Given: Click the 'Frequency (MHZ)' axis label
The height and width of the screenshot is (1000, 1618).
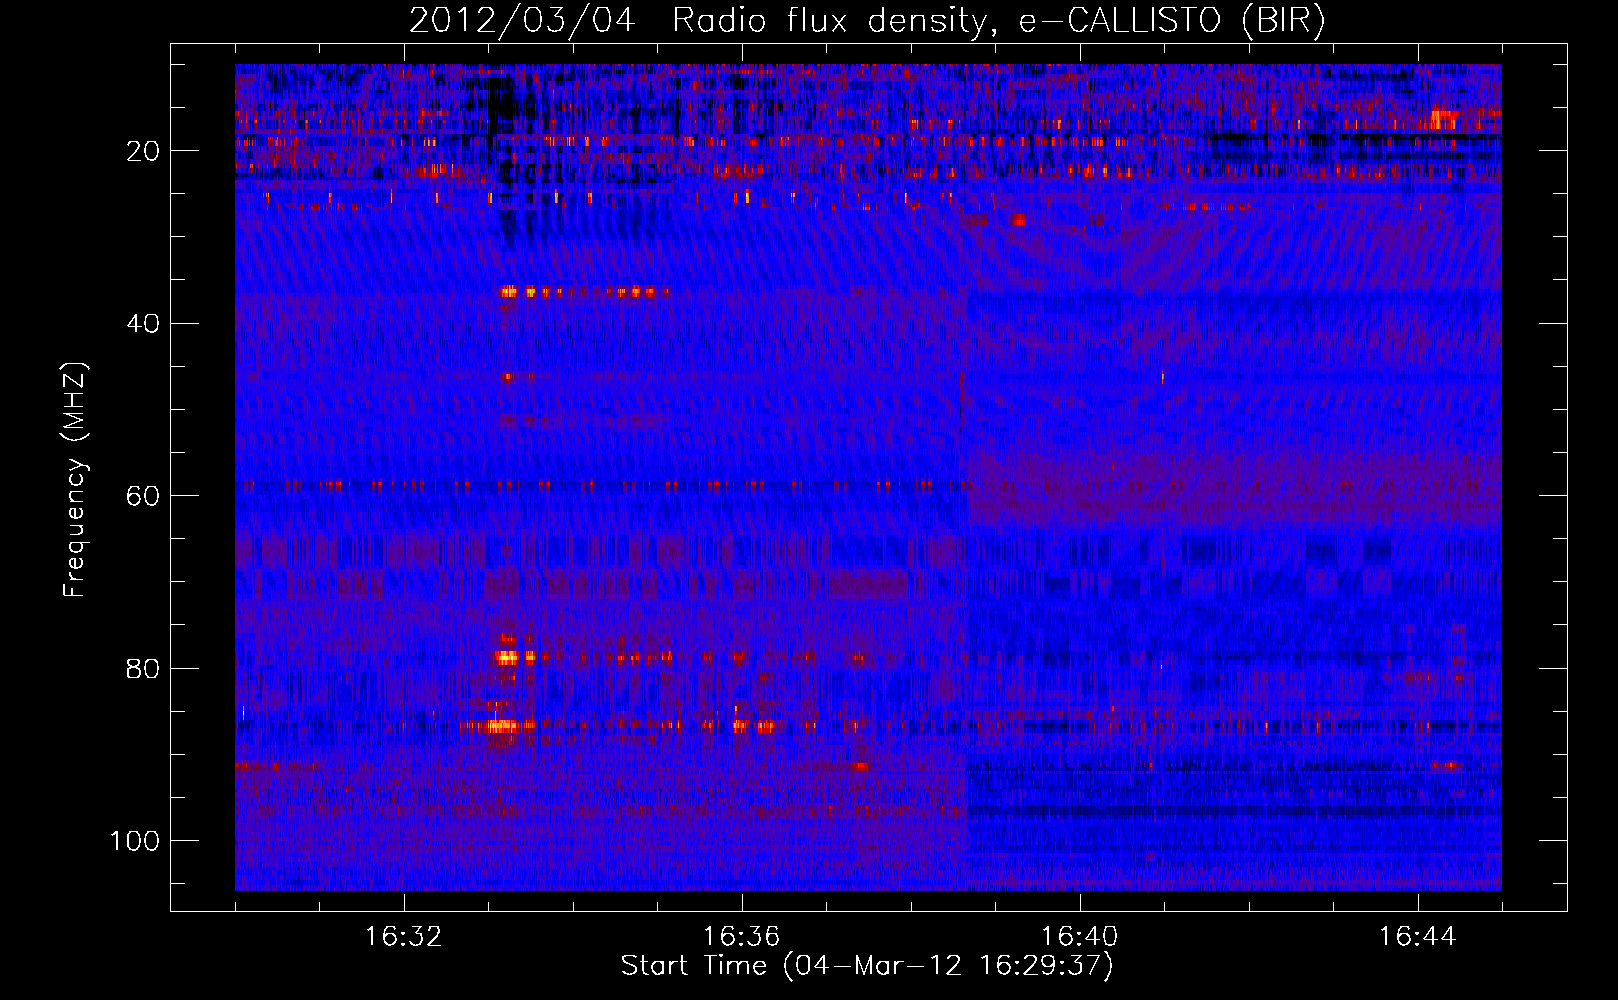Looking at the screenshot, I should 75,480.
